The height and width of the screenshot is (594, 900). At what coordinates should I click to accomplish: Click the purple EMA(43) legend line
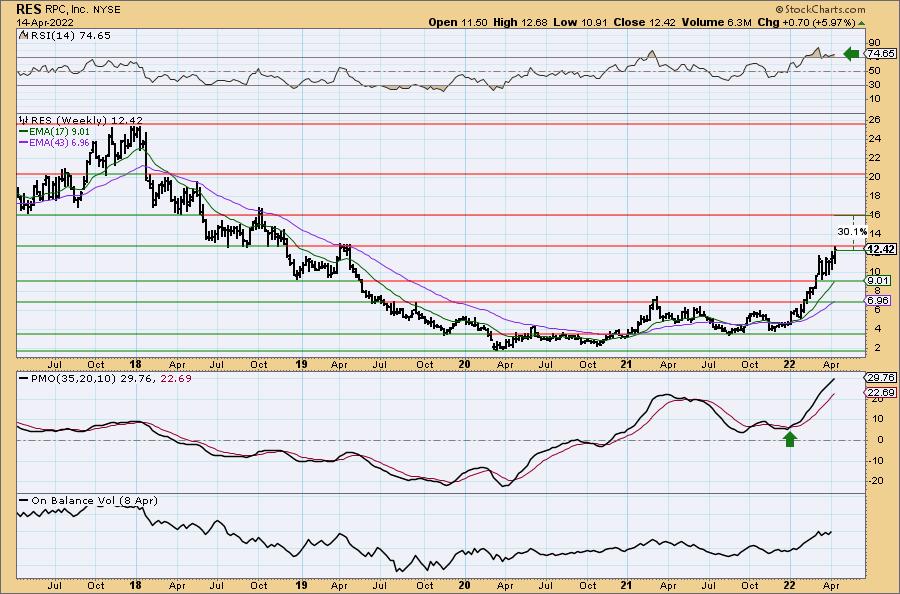tap(24, 142)
